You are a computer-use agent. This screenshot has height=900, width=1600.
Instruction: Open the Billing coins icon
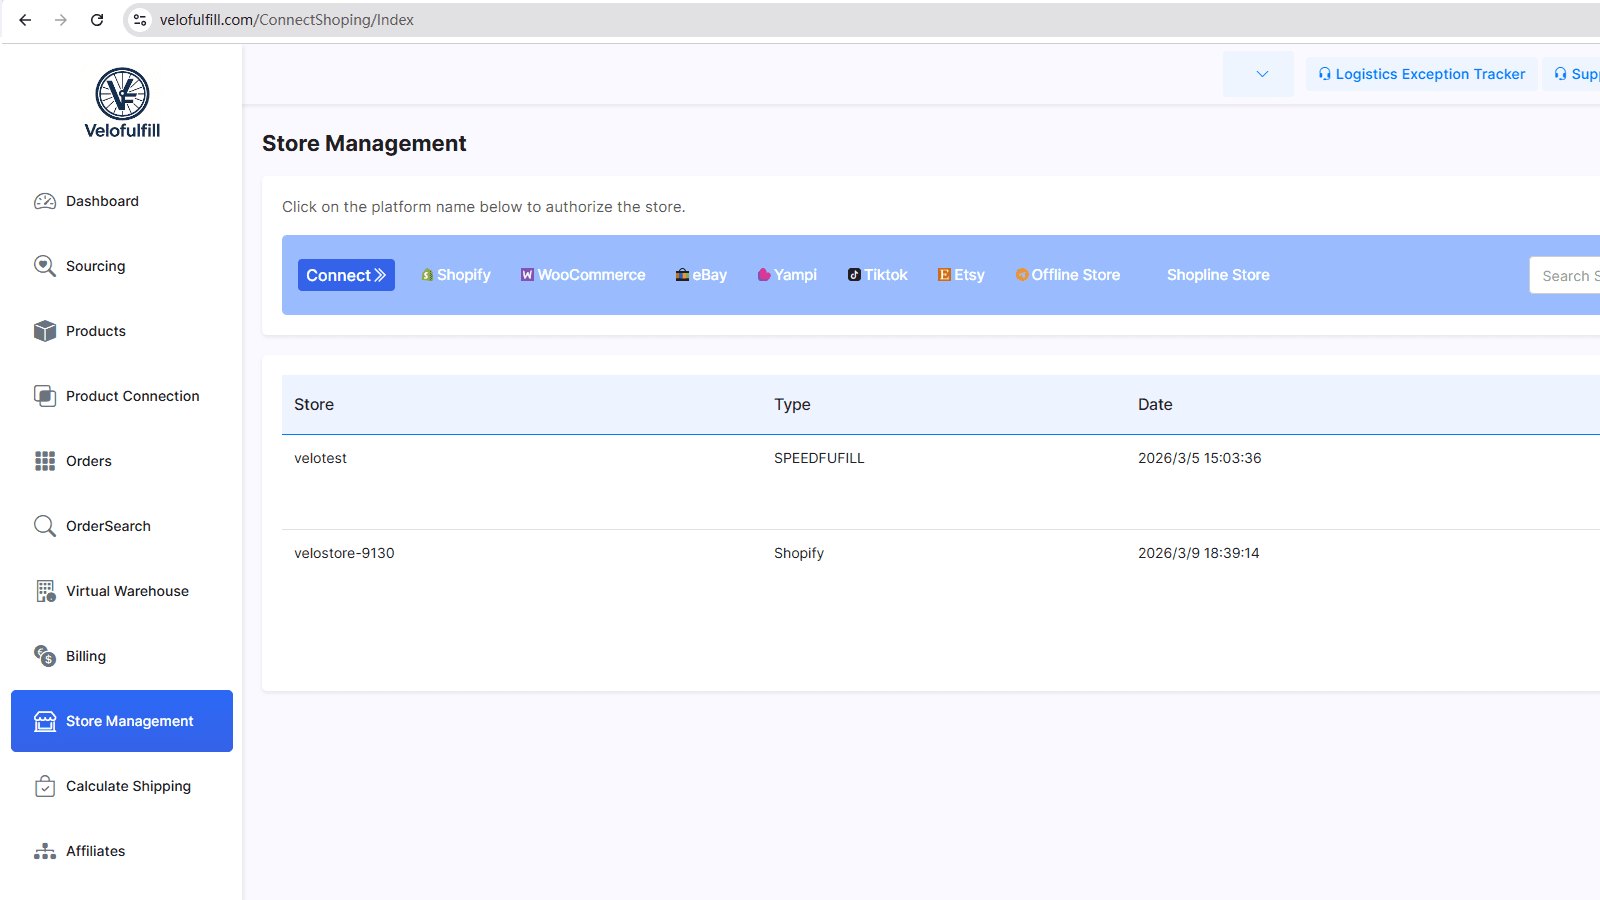click(45, 656)
